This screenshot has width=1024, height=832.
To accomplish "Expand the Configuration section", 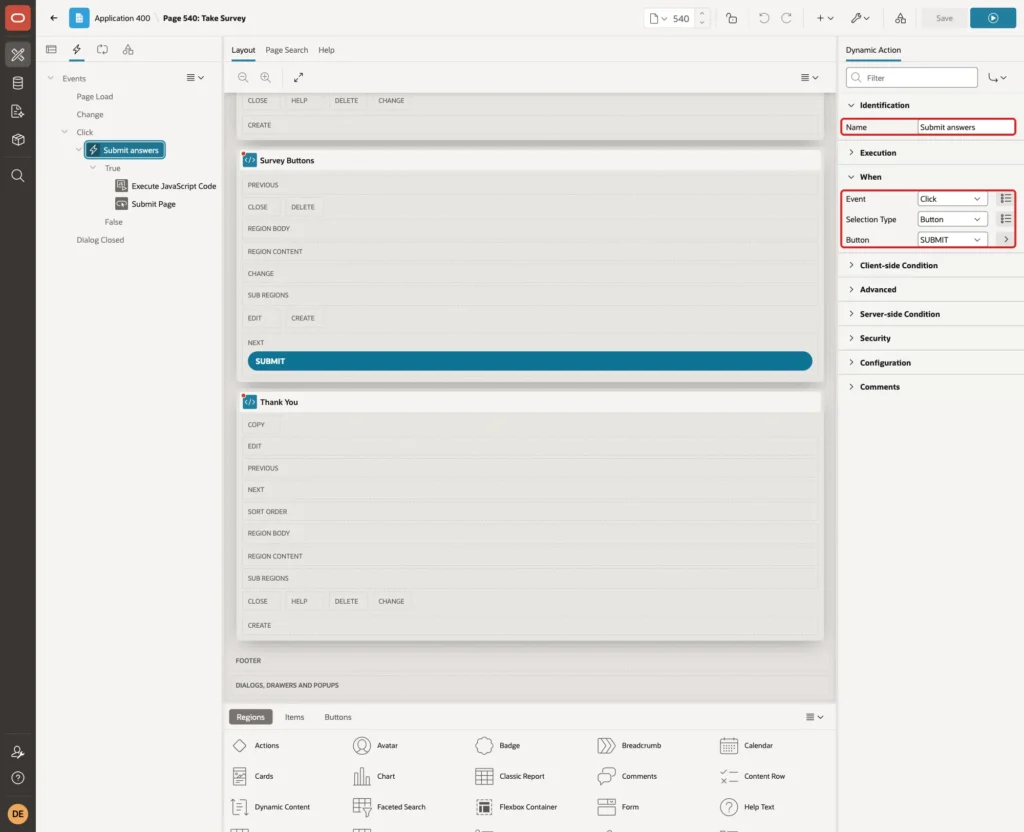I will [851, 362].
